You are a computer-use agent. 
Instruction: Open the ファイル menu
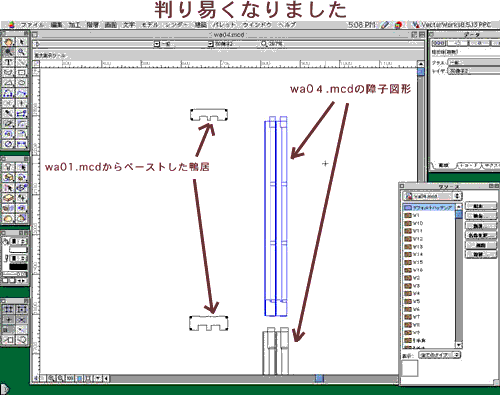click(32, 25)
